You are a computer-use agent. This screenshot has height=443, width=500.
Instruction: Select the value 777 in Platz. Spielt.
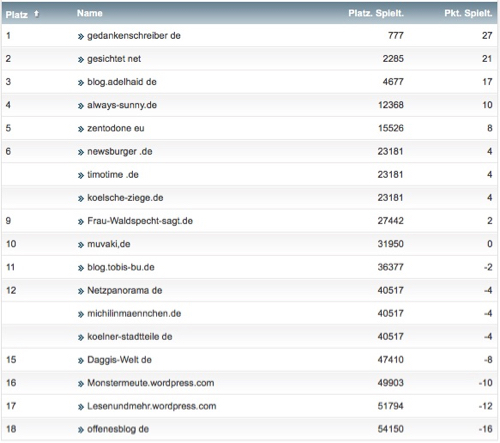click(396, 36)
